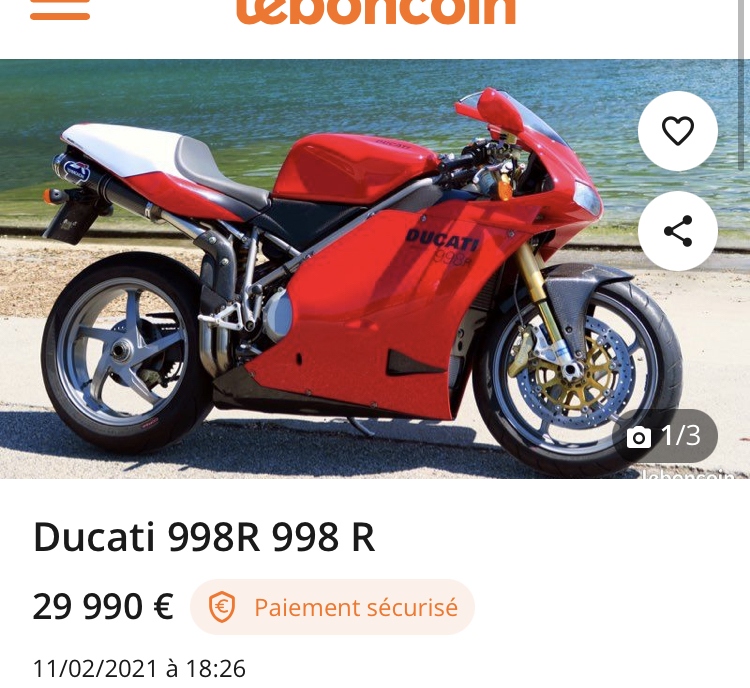Click the euro shield icon
Image resolution: width=750 pixels, height=688 pixels.
pos(222,607)
